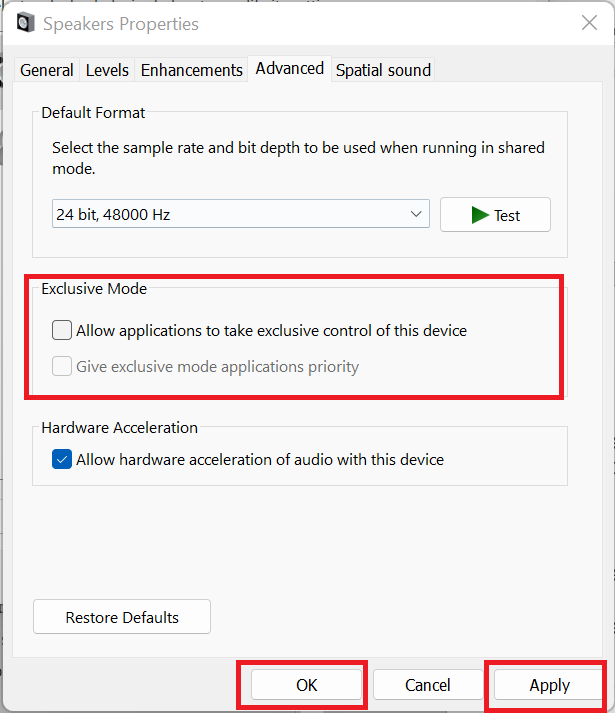Go to the Spatial sound tab
The width and height of the screenshot is (615, 713).
tap(383, 70)
